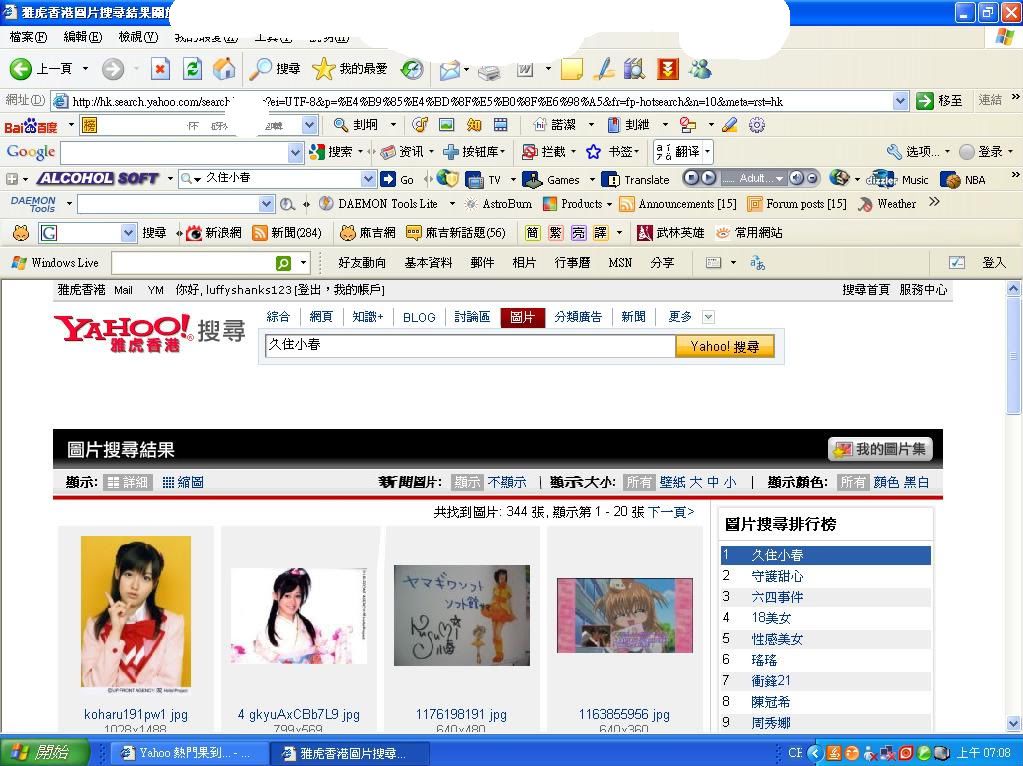
Task: Click the IE Forward arrow button
Action: (x=112, y=69)
